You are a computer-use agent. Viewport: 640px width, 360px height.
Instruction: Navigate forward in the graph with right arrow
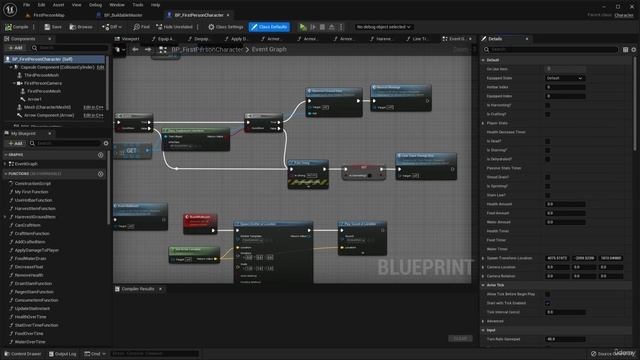pos(148,49)
